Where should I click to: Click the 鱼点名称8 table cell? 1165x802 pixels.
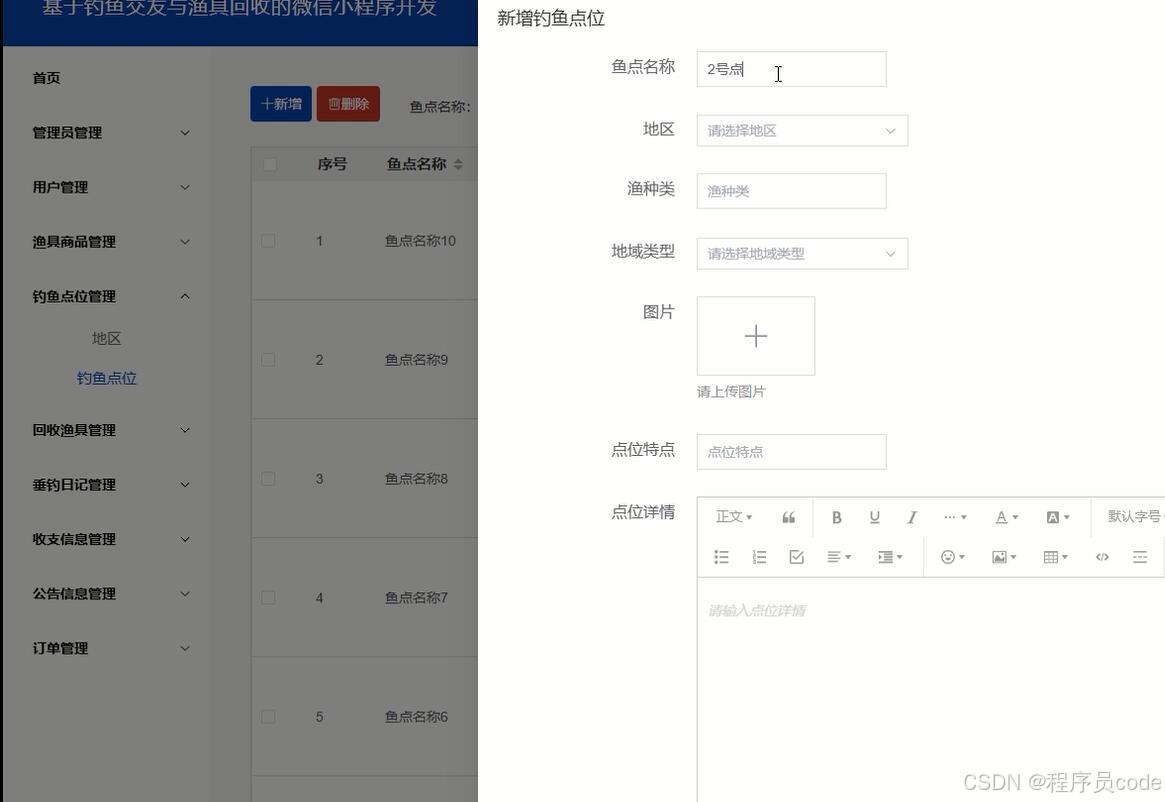[416, 479]
